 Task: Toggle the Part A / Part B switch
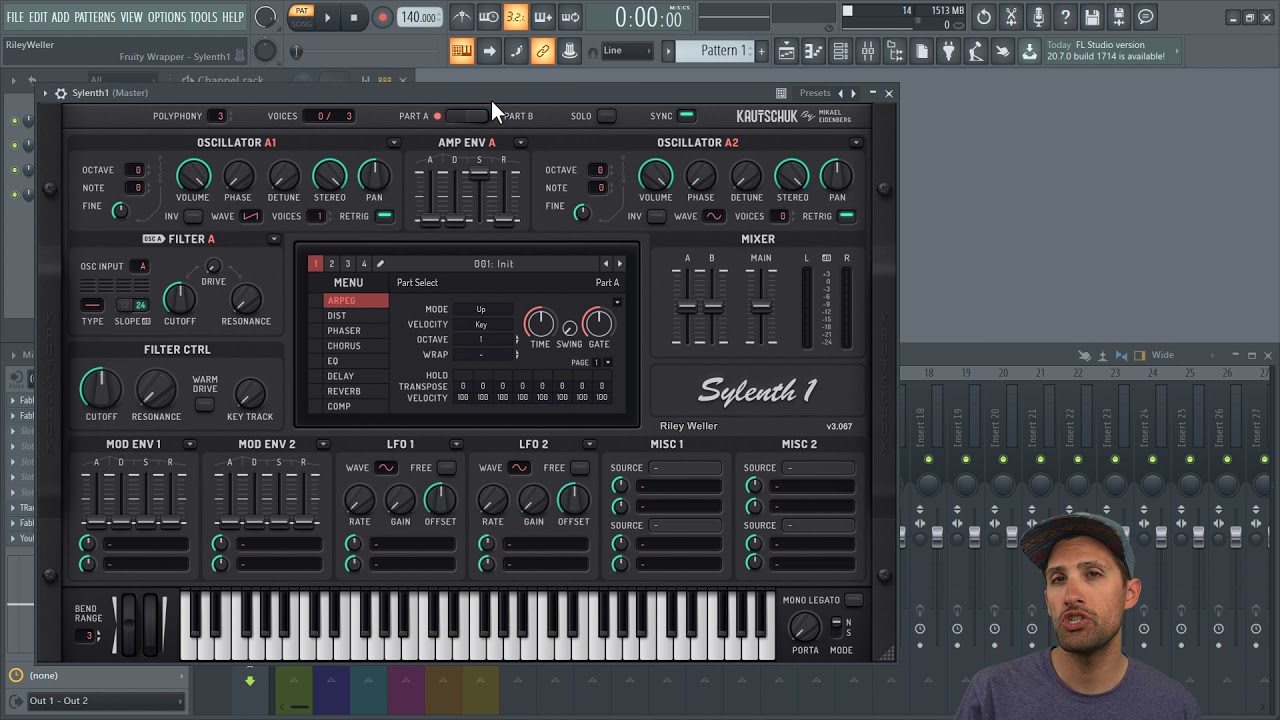coord(465,116)
